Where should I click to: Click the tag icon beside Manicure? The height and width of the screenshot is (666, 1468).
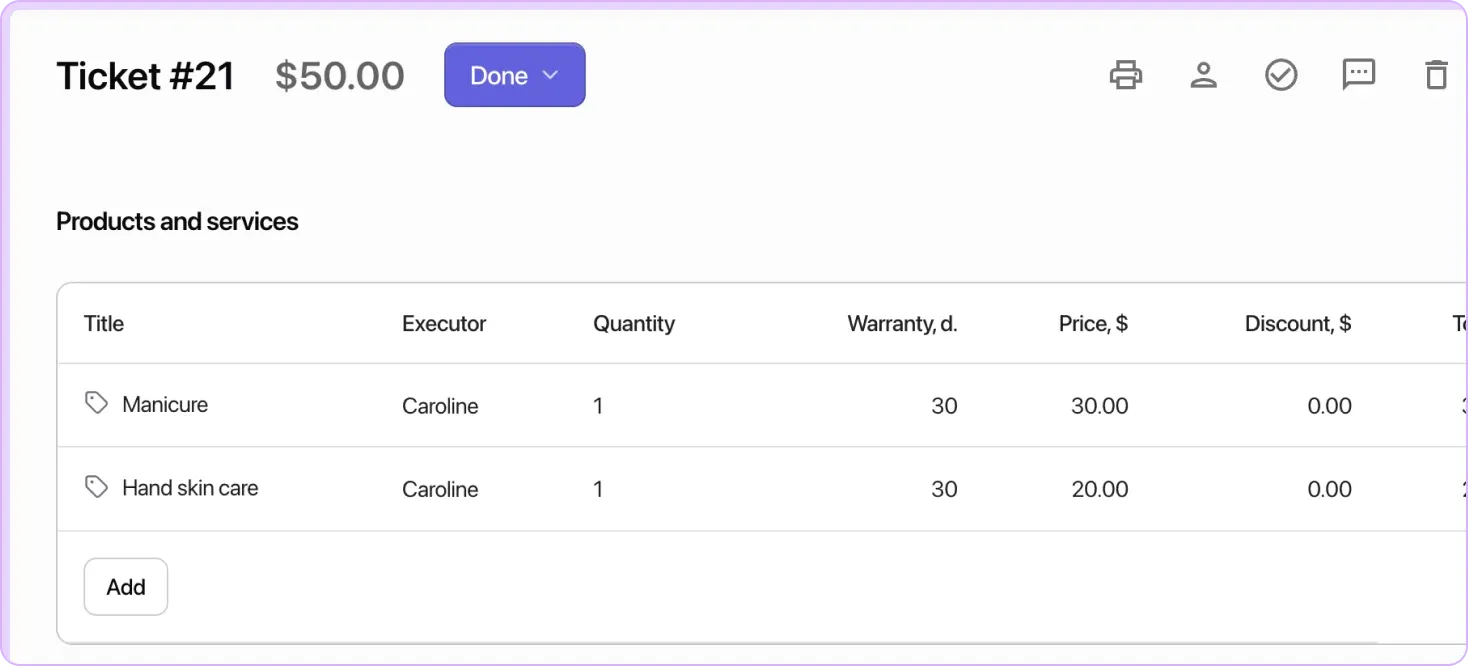(x=96, y=402)
